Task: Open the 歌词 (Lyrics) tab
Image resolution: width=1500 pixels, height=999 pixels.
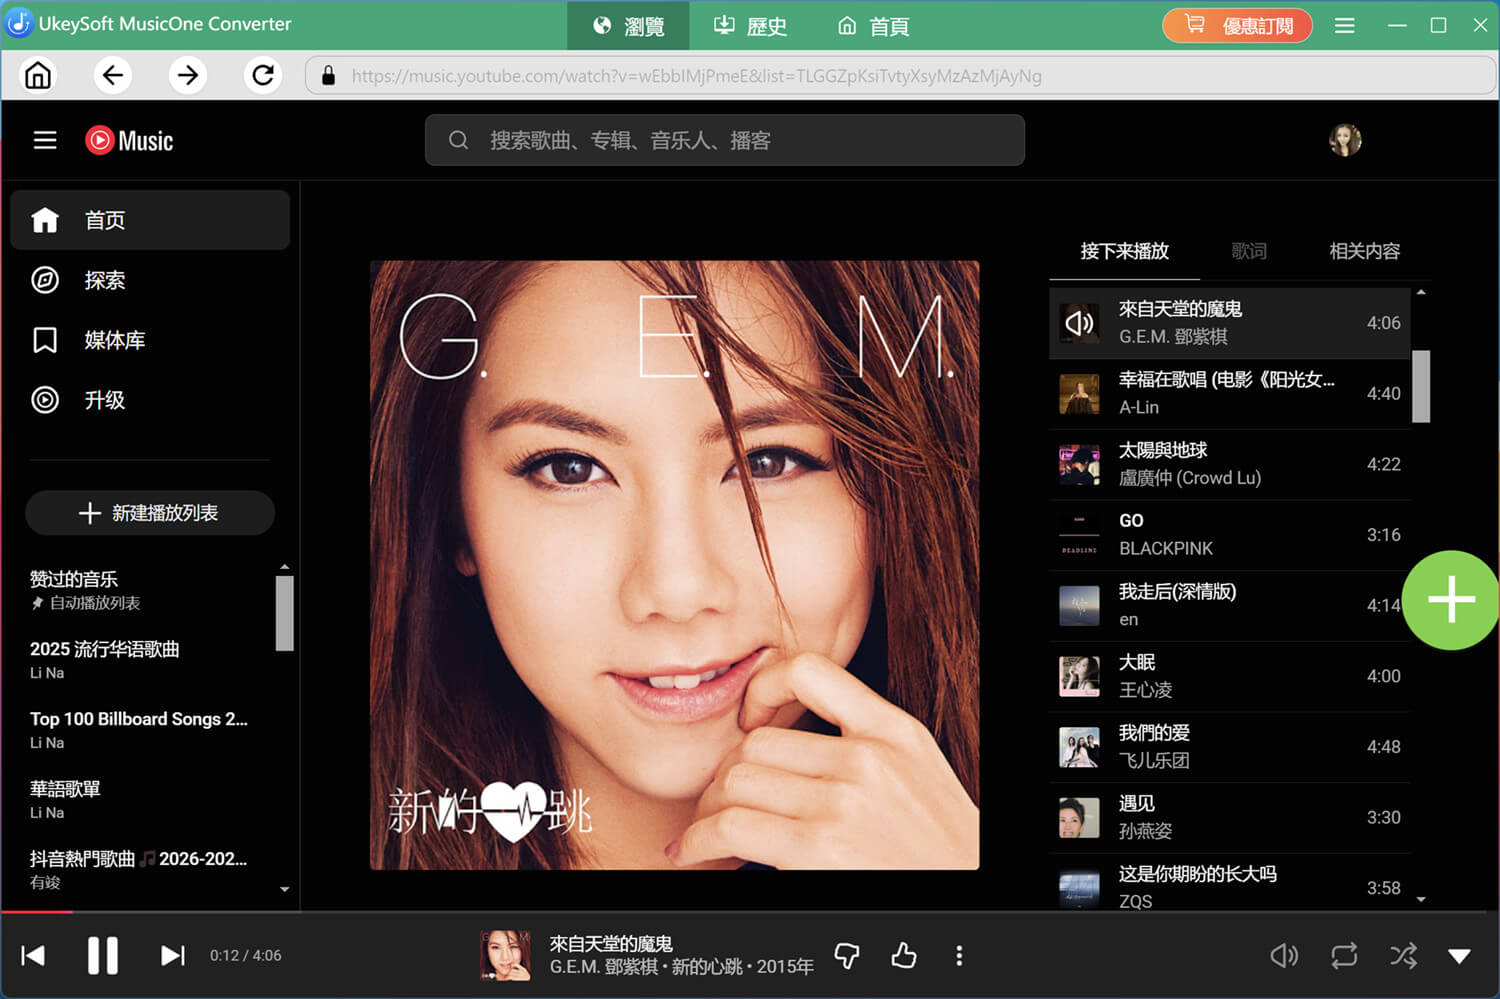Action: point(1248,251)
